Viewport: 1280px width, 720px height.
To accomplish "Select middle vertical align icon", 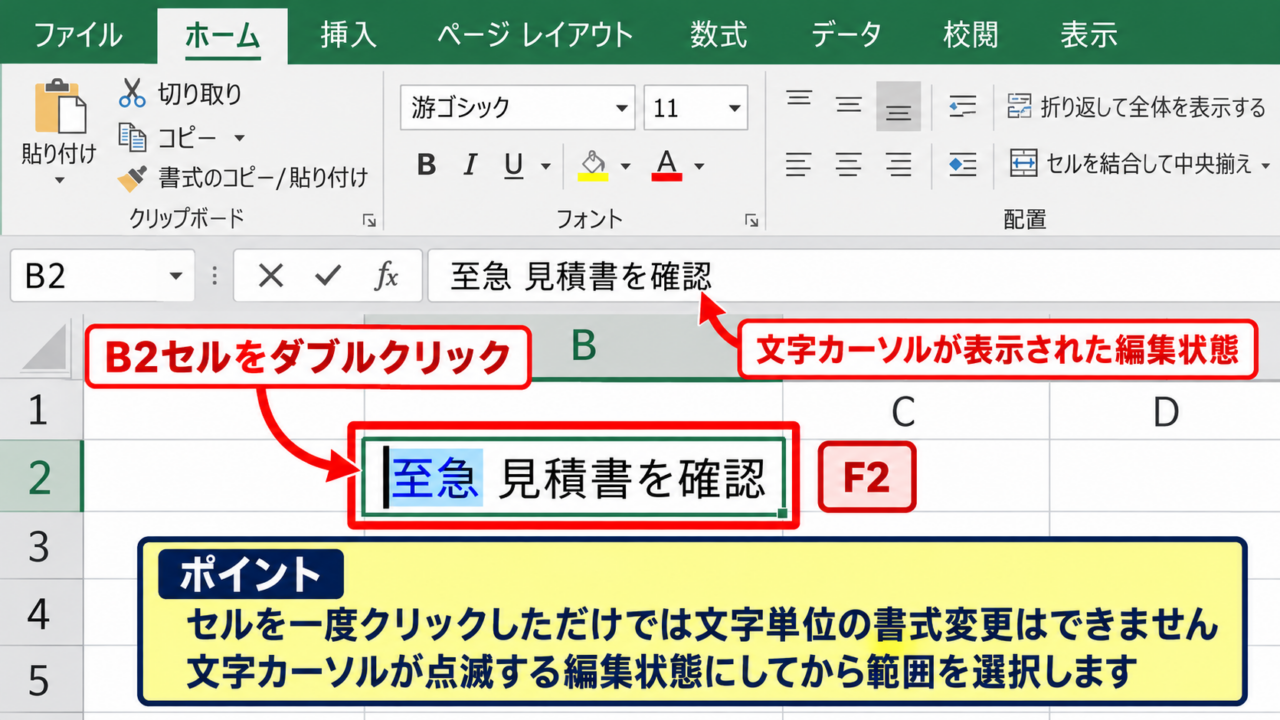I will click(x=849, y=104).
